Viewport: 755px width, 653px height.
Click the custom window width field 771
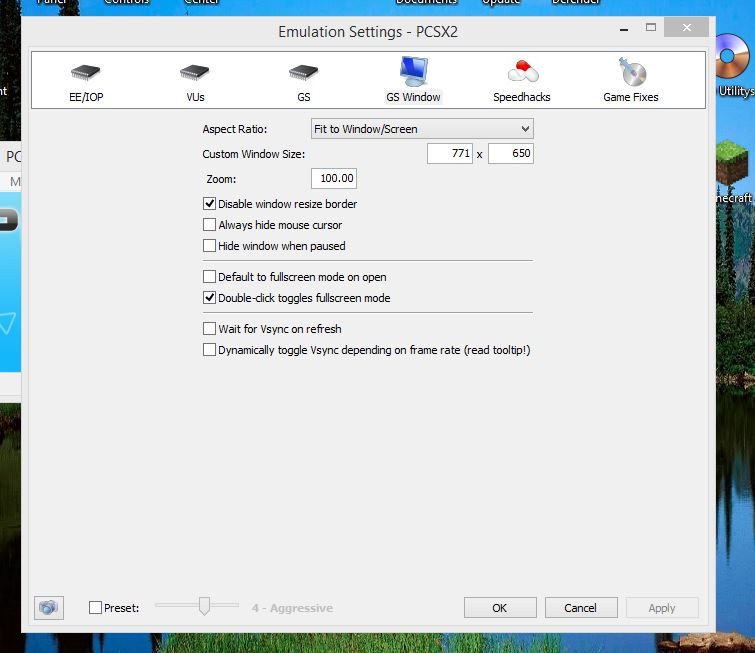coord(450,154)
